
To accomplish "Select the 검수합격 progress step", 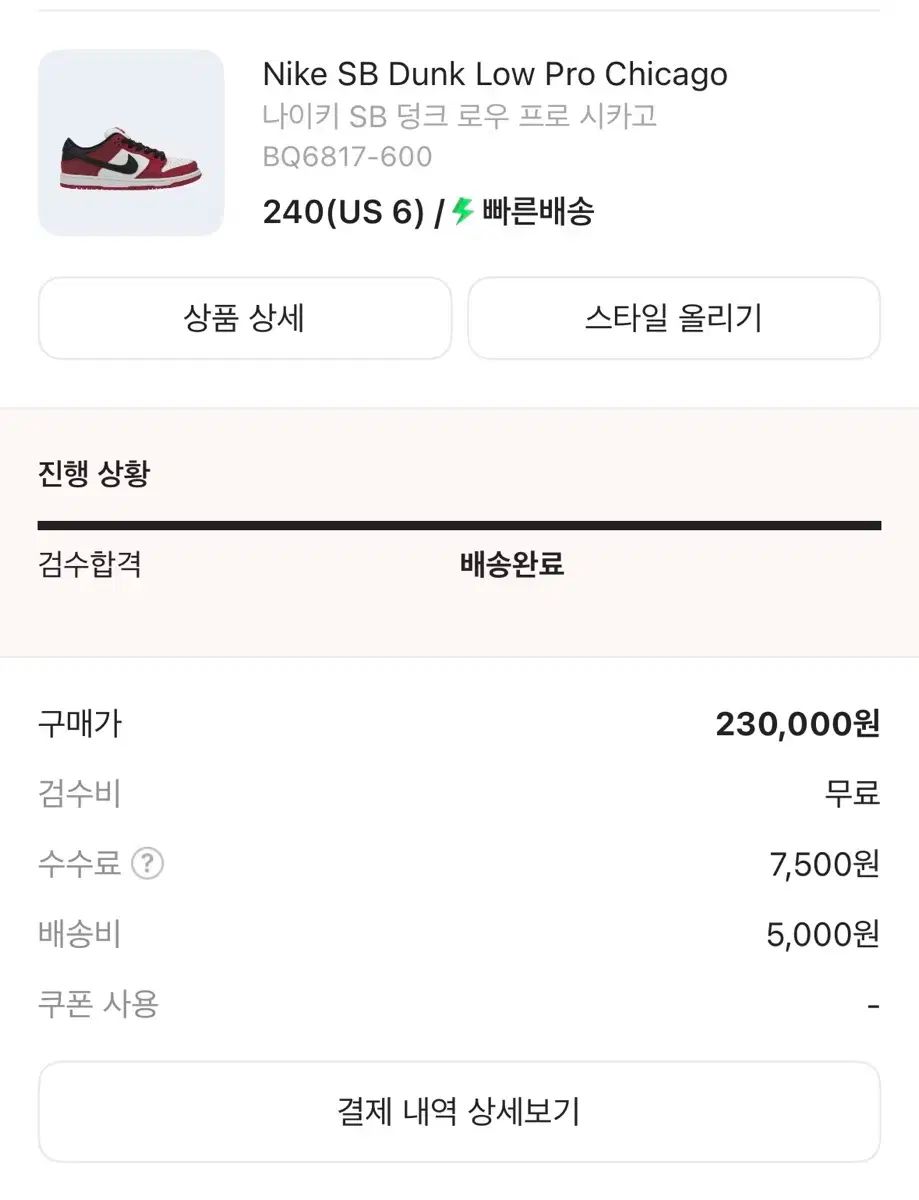I will pos(90,564).
